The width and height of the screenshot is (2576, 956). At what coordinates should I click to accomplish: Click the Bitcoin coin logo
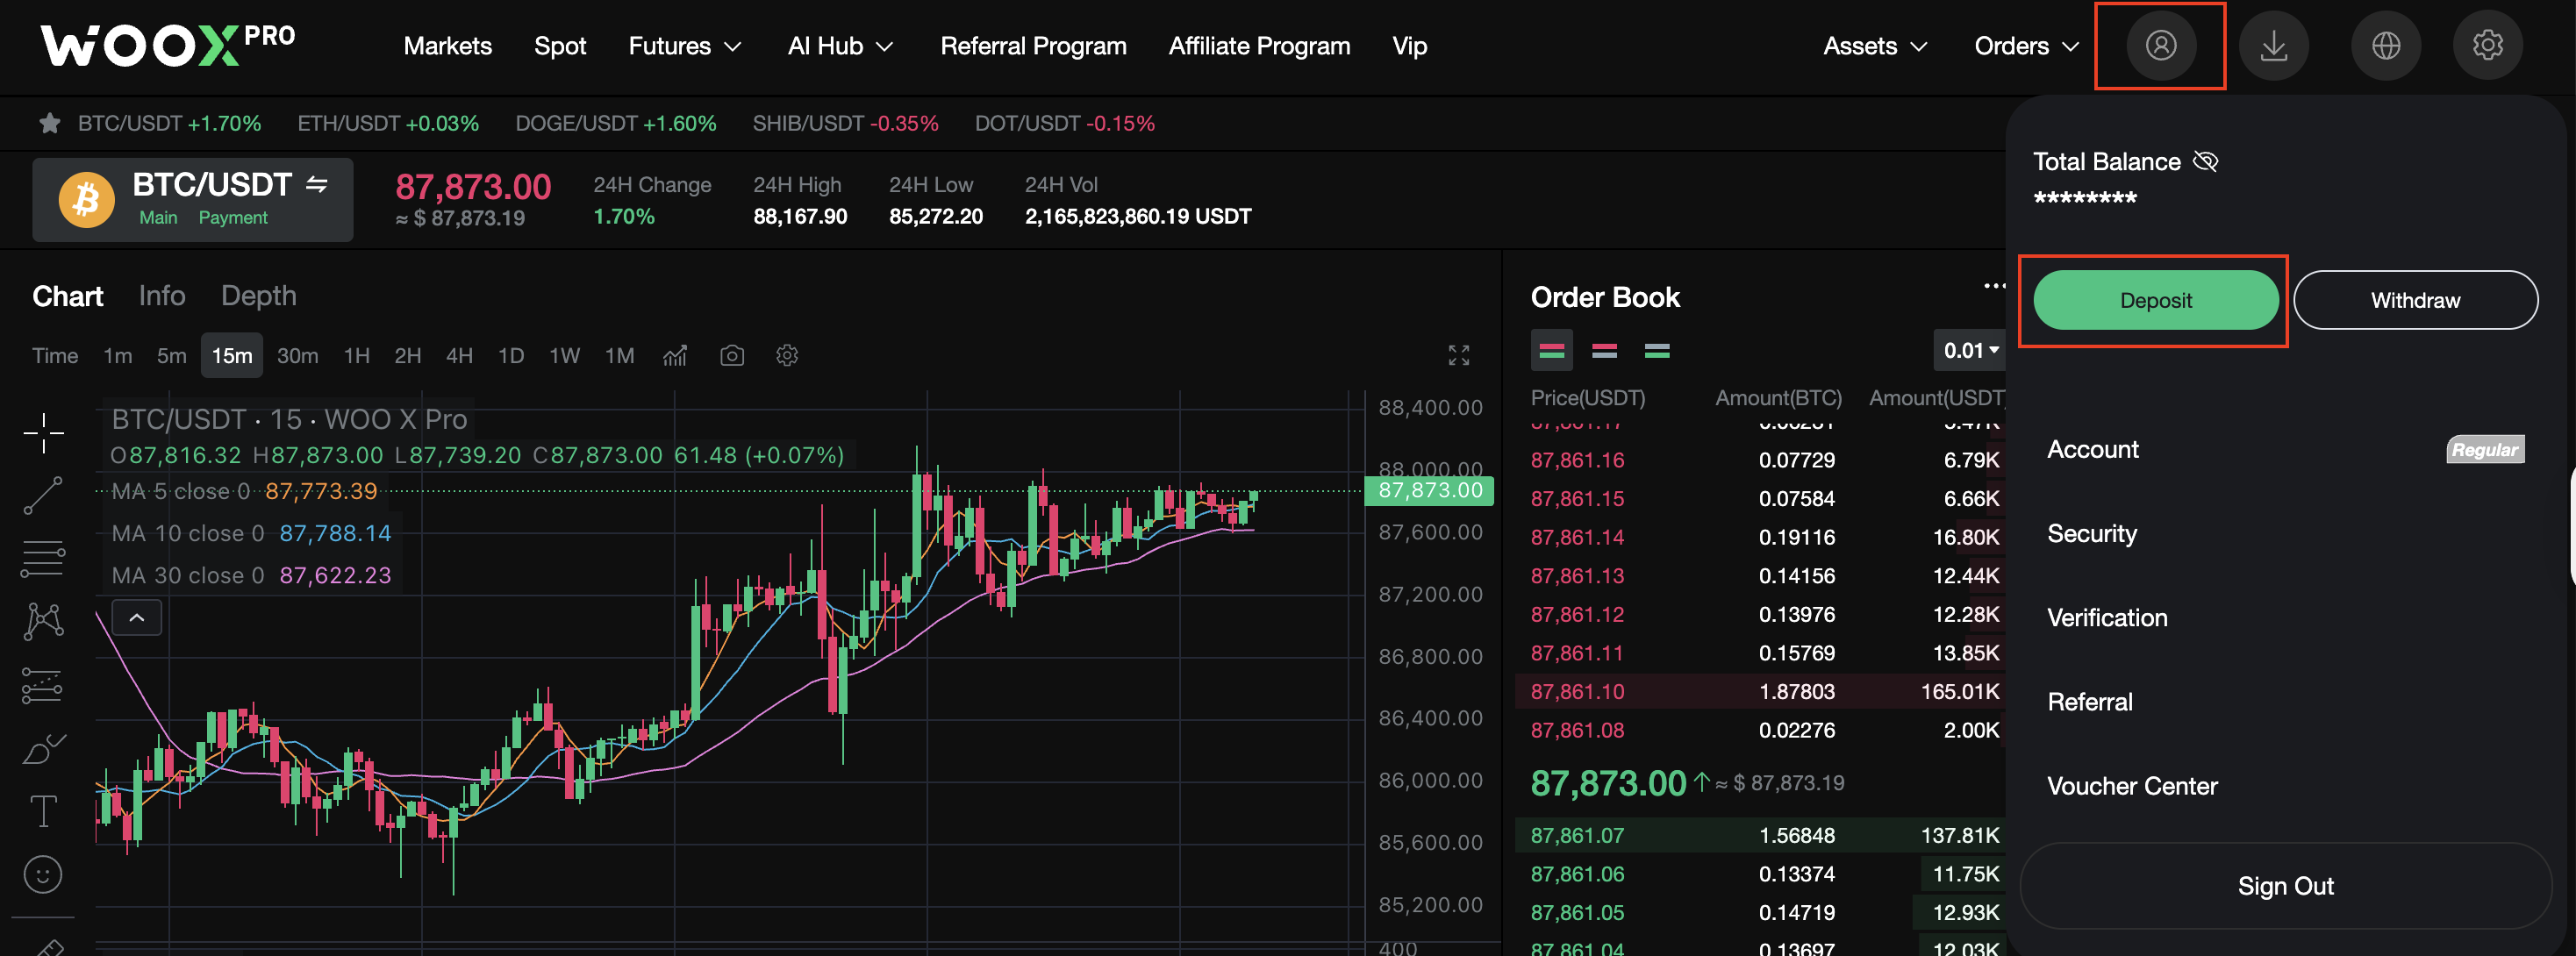(x=86, y=199)
